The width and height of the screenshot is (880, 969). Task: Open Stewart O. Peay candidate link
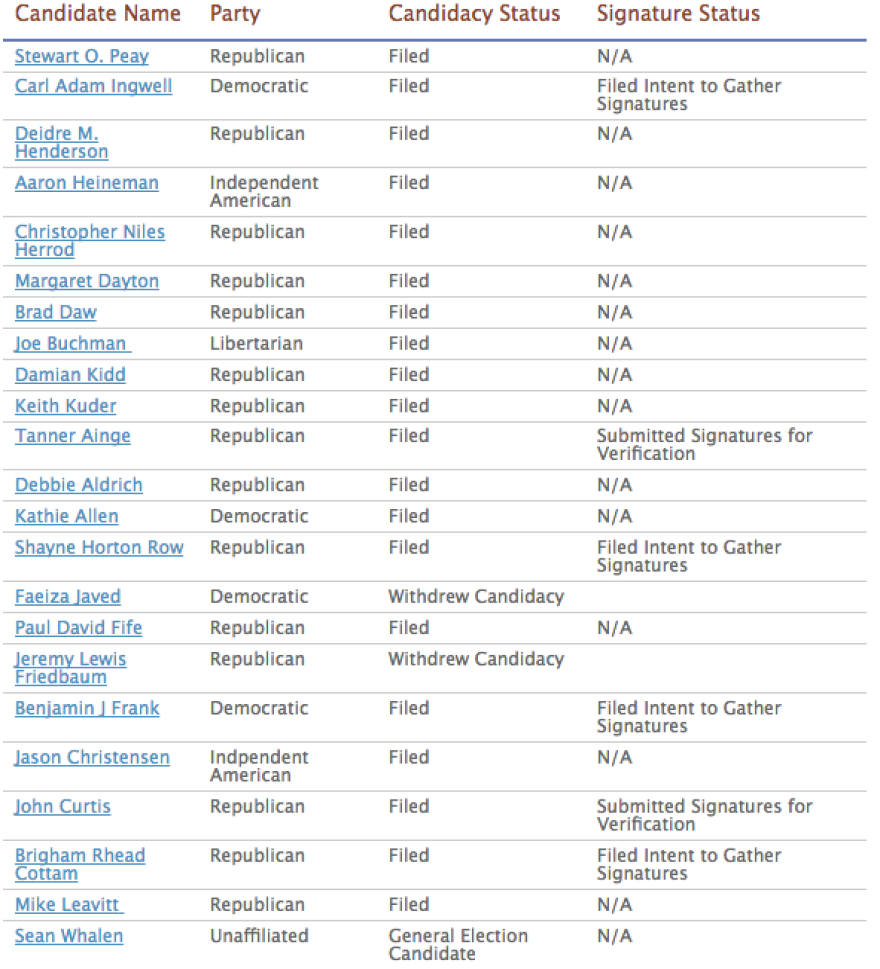tap(82, 56)
